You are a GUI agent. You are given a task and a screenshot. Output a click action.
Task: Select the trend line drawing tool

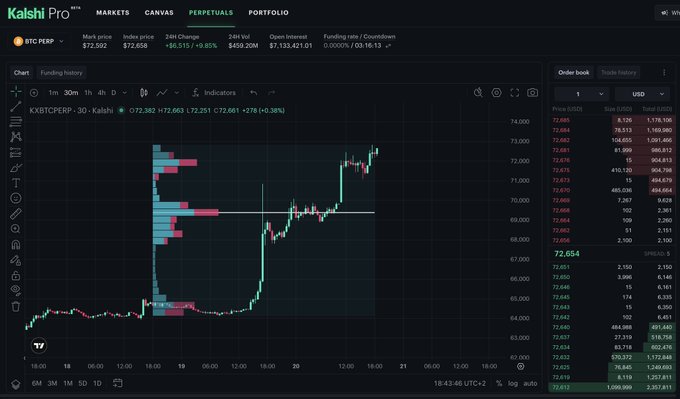coord(16,106)
